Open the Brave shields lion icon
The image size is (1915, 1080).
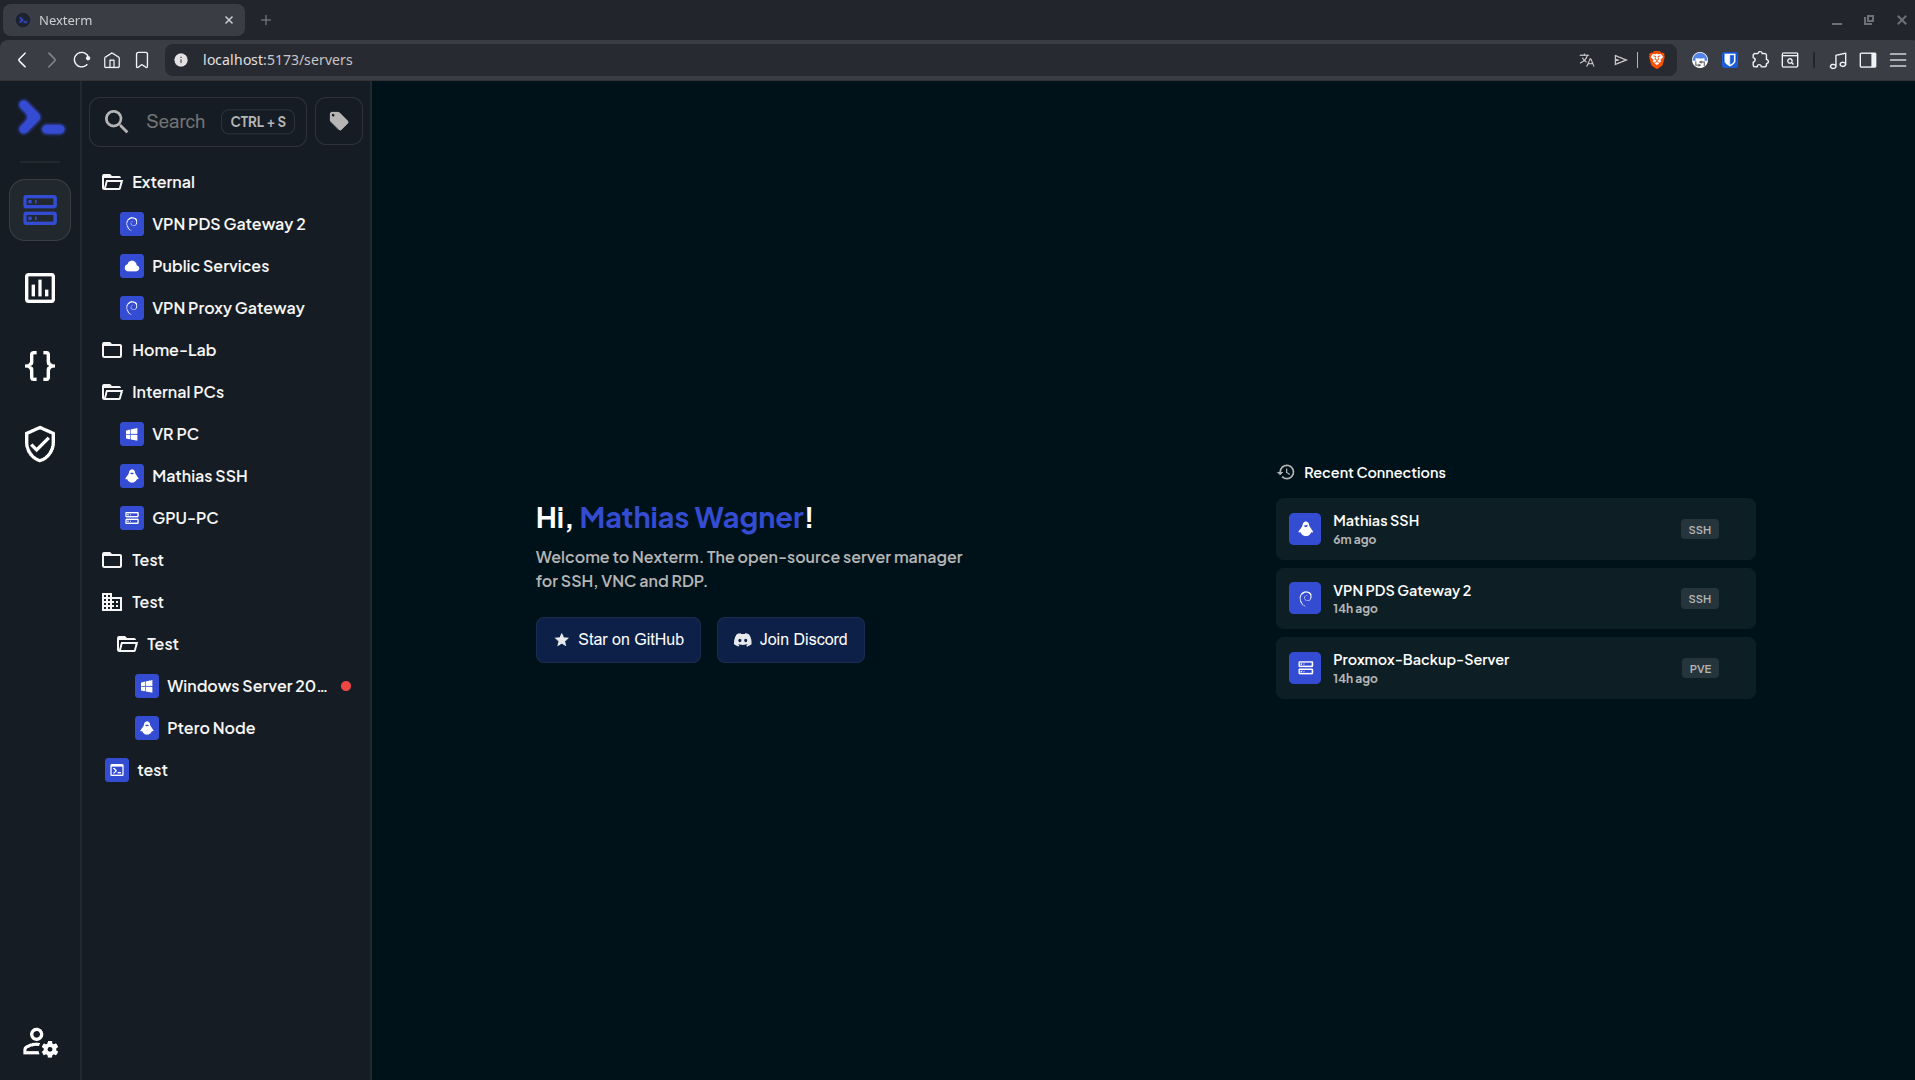pyautogui.click(x=1657, y=60)
